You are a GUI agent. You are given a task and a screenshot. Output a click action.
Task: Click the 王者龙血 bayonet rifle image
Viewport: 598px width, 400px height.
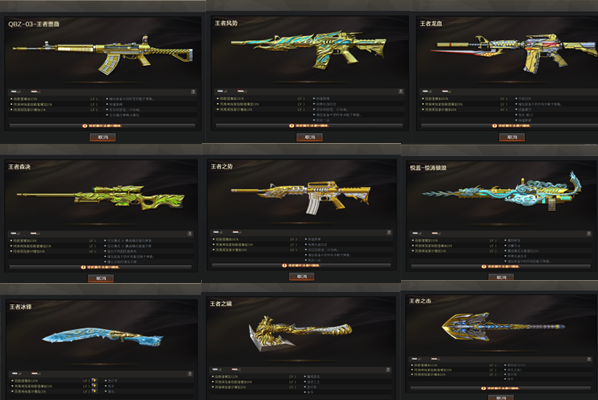click(513, 53)
